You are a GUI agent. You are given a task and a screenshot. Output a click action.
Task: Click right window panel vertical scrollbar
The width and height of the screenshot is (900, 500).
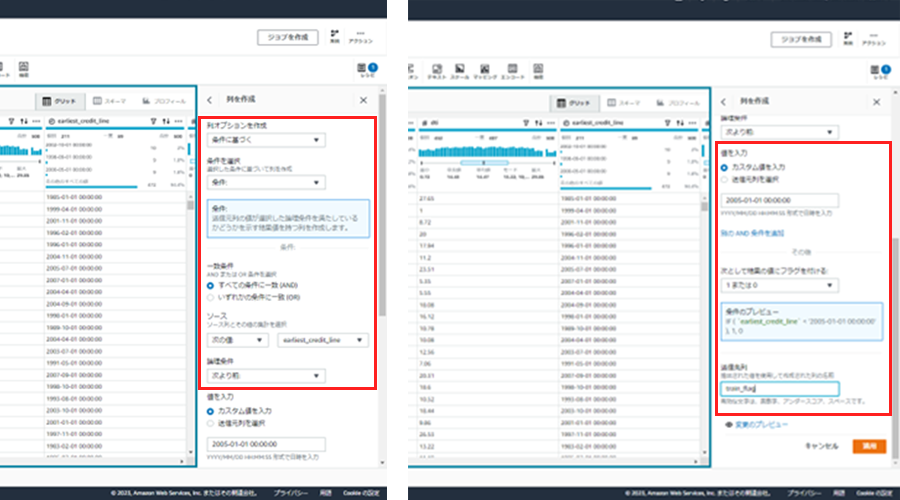pyautogui.click(x=895, y=348)
